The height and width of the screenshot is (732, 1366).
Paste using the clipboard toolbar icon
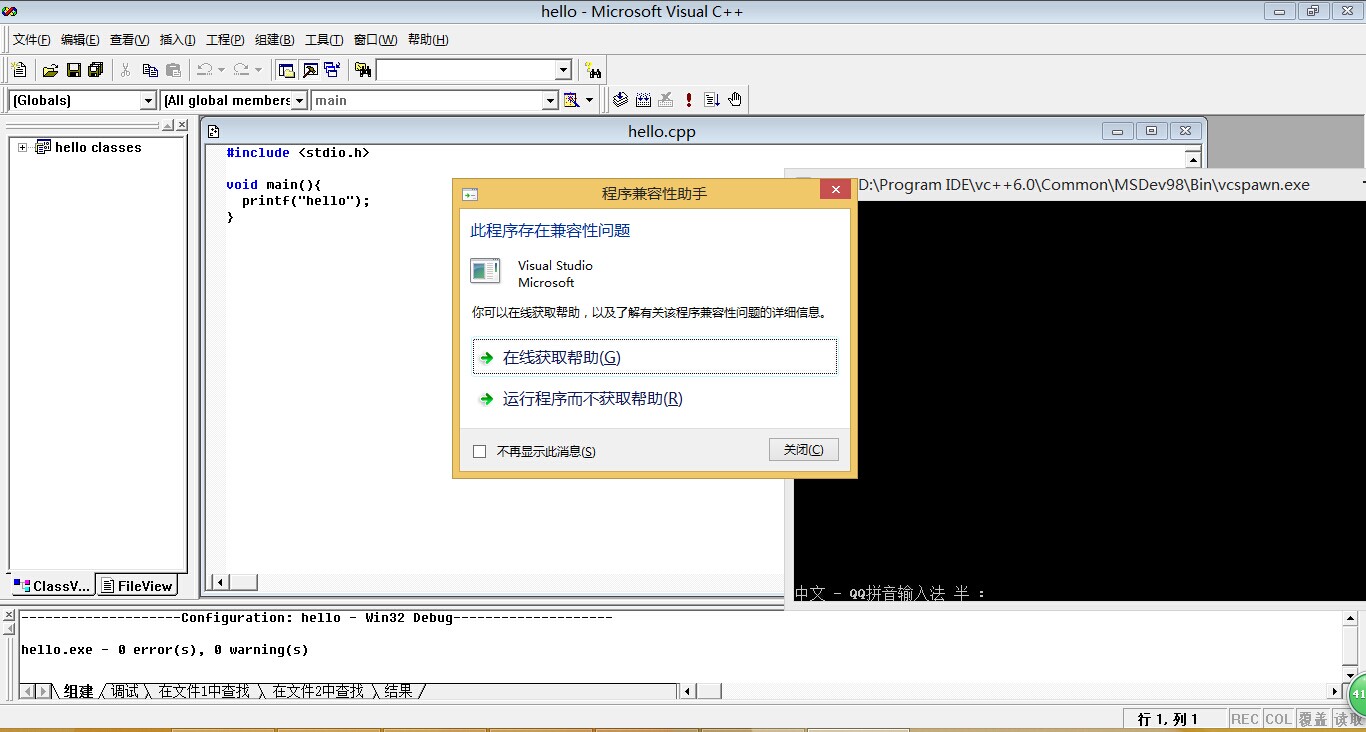(173, 70)
